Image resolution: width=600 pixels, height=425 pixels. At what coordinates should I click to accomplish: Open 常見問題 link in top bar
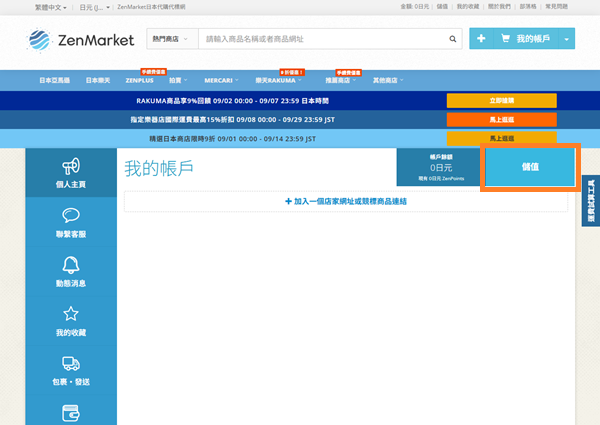[x=556, y=7]
